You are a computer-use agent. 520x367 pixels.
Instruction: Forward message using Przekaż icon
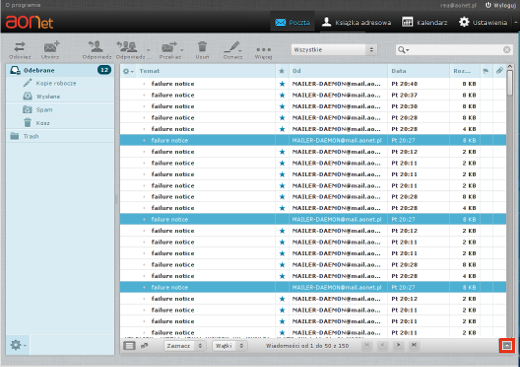(x=169, y=47)
